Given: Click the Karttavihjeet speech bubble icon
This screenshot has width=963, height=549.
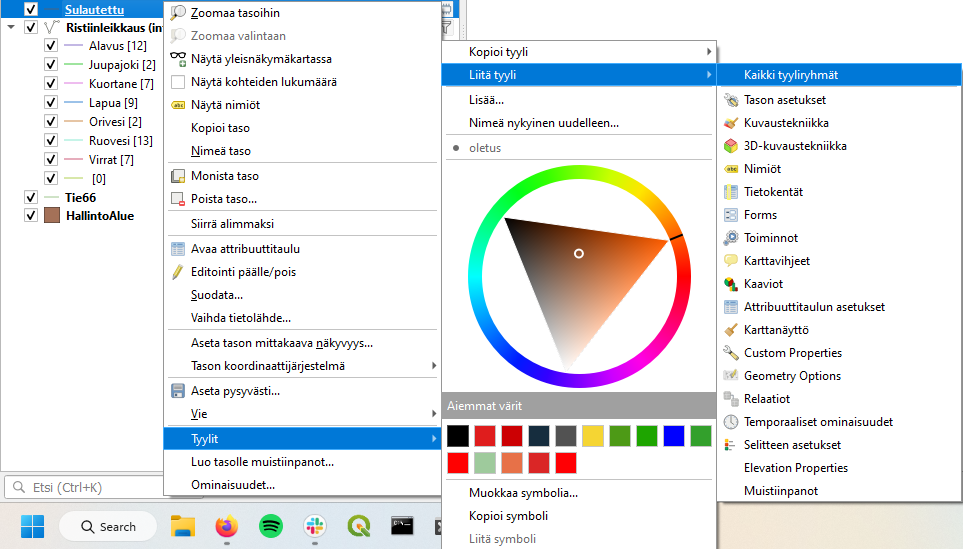Looking at the screenshot, I should coord(731,261).
